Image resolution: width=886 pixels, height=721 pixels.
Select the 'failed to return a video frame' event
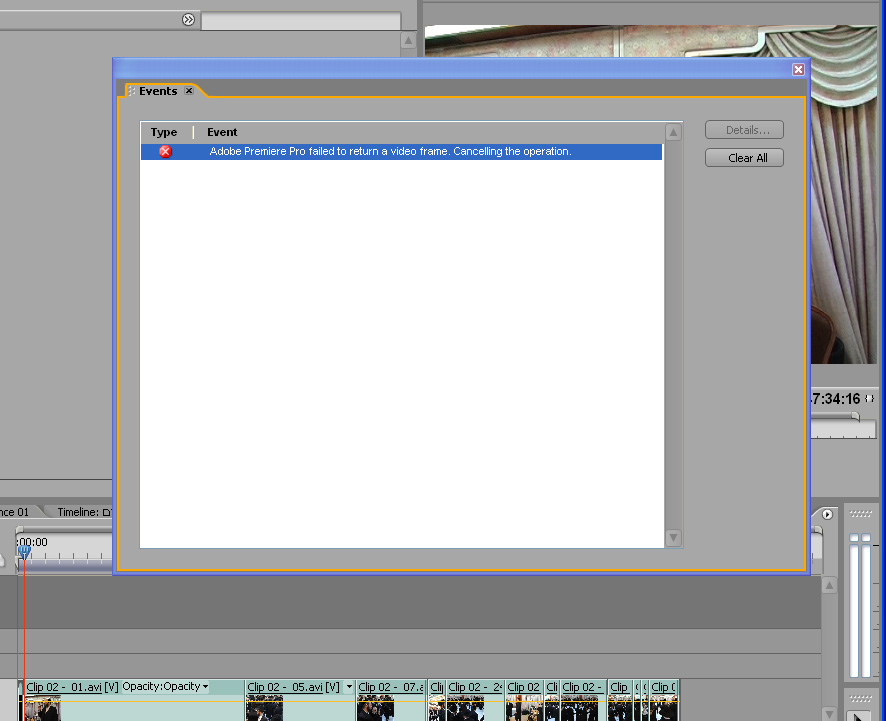point(401,151)
